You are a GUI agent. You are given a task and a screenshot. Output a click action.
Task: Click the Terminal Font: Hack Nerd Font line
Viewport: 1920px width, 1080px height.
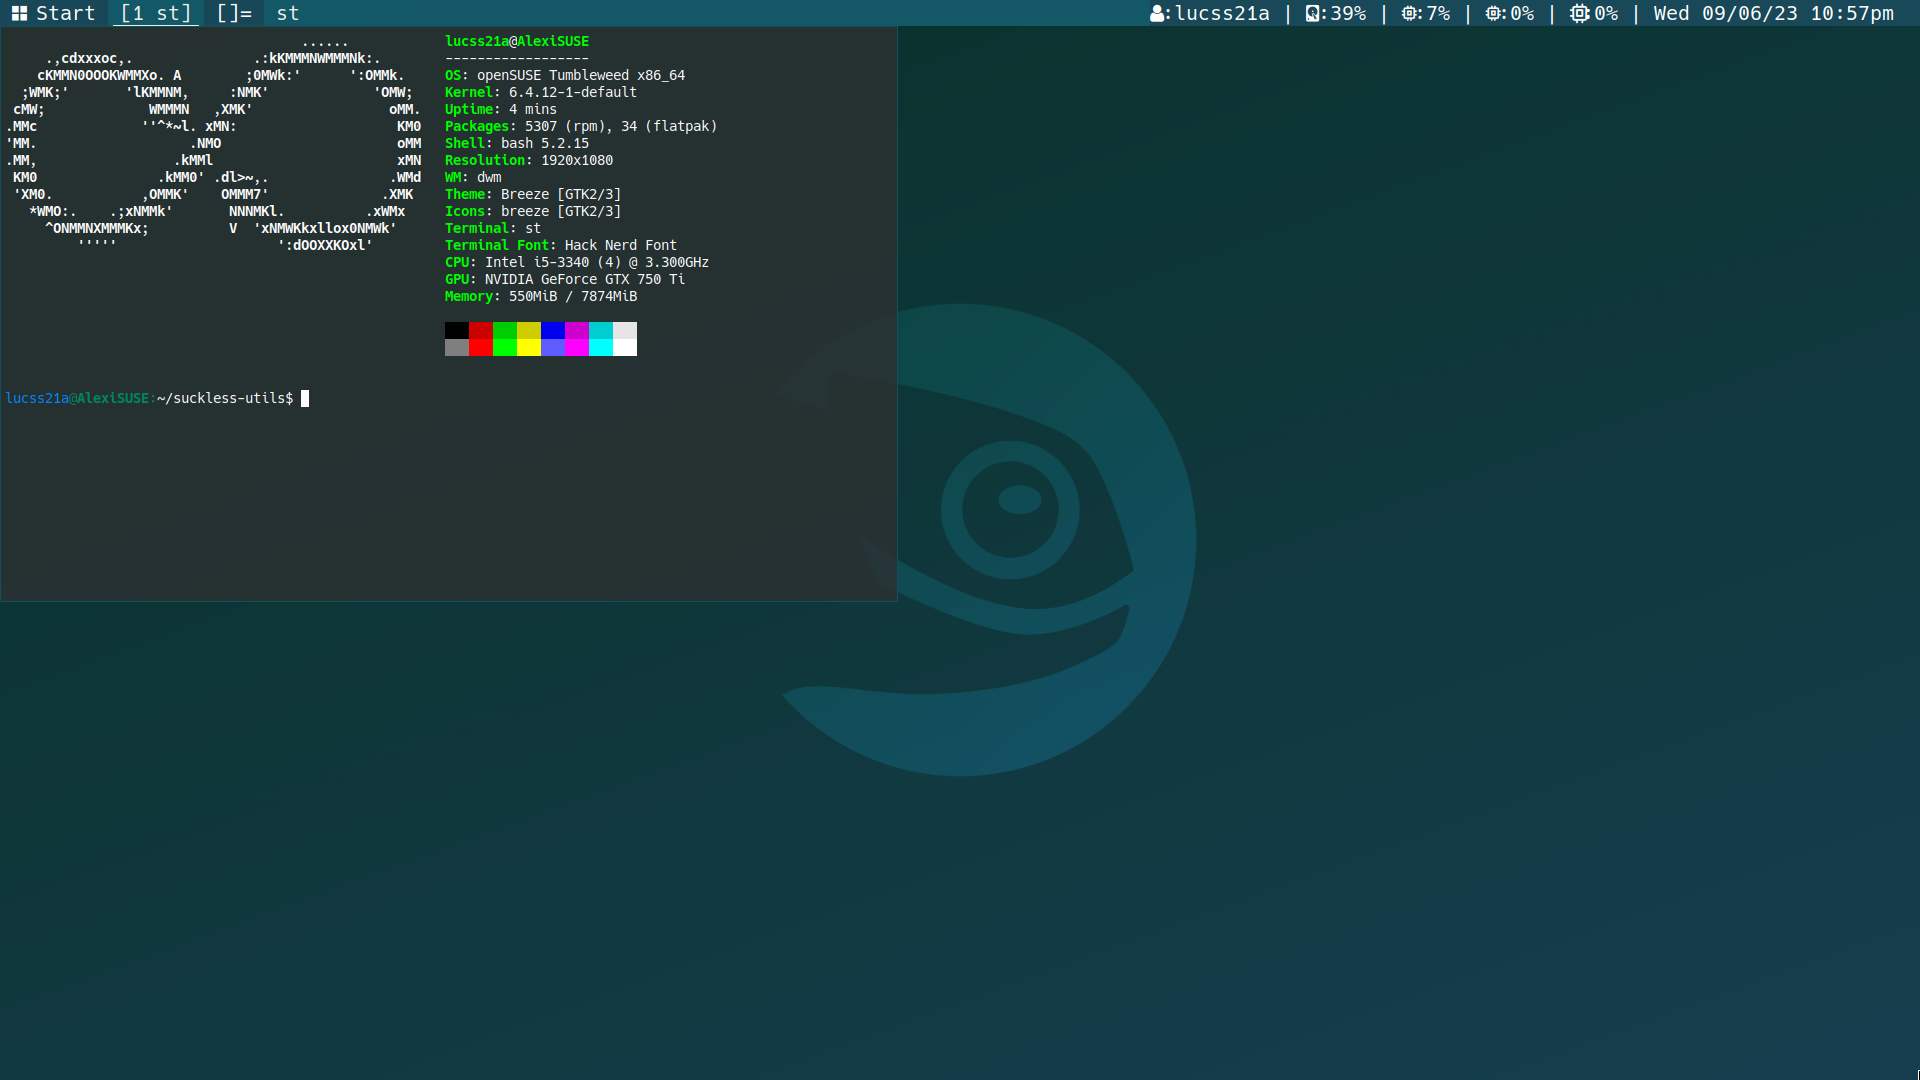pyautogui.click(x=561, y=245)
